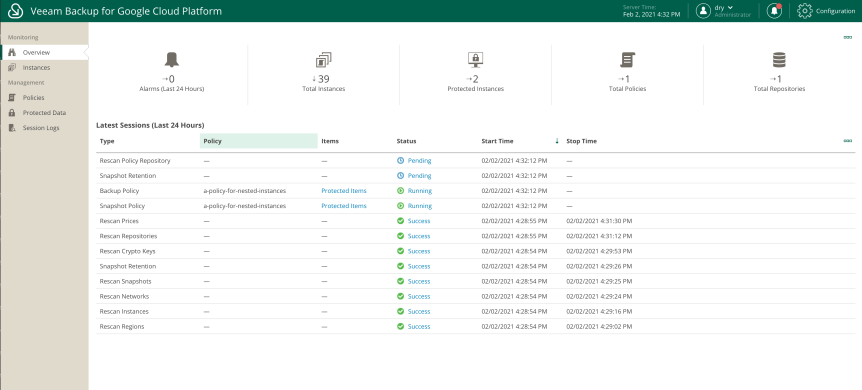Click the Total Repositories database icon
This screenshot has height=390, width=862.
click(x=779, y=59)
